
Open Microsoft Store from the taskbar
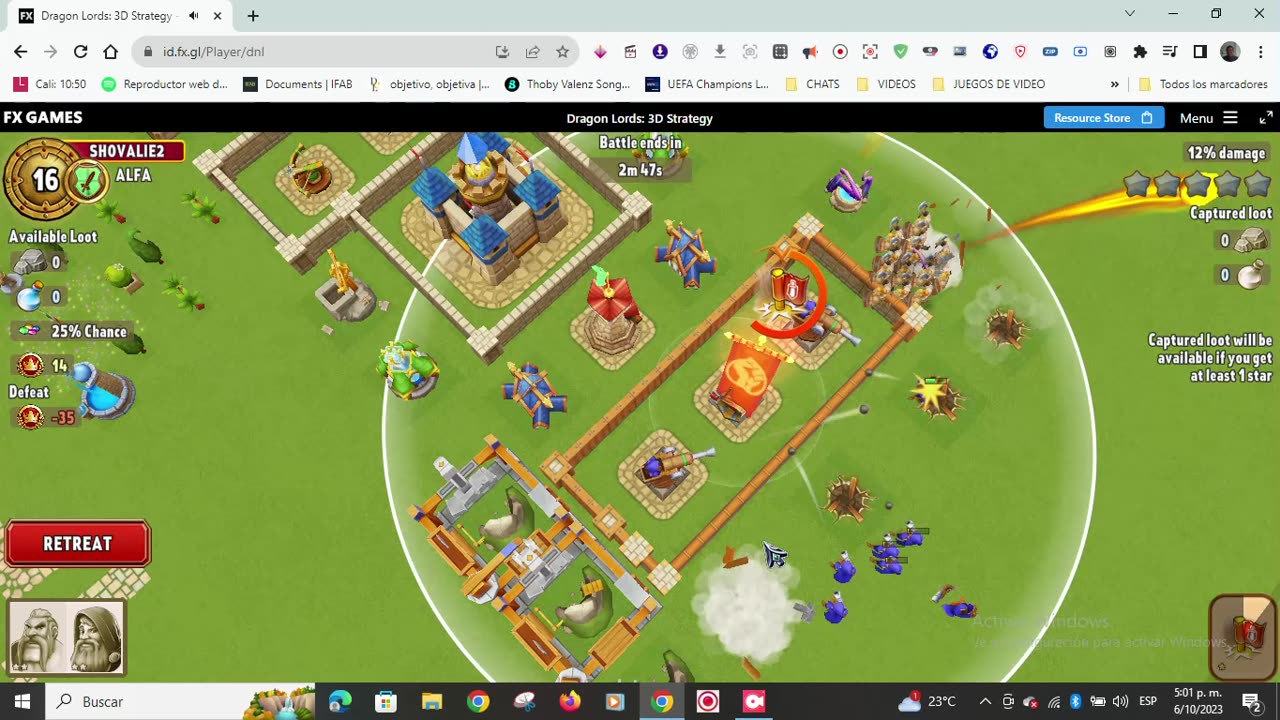coord(386,702)
